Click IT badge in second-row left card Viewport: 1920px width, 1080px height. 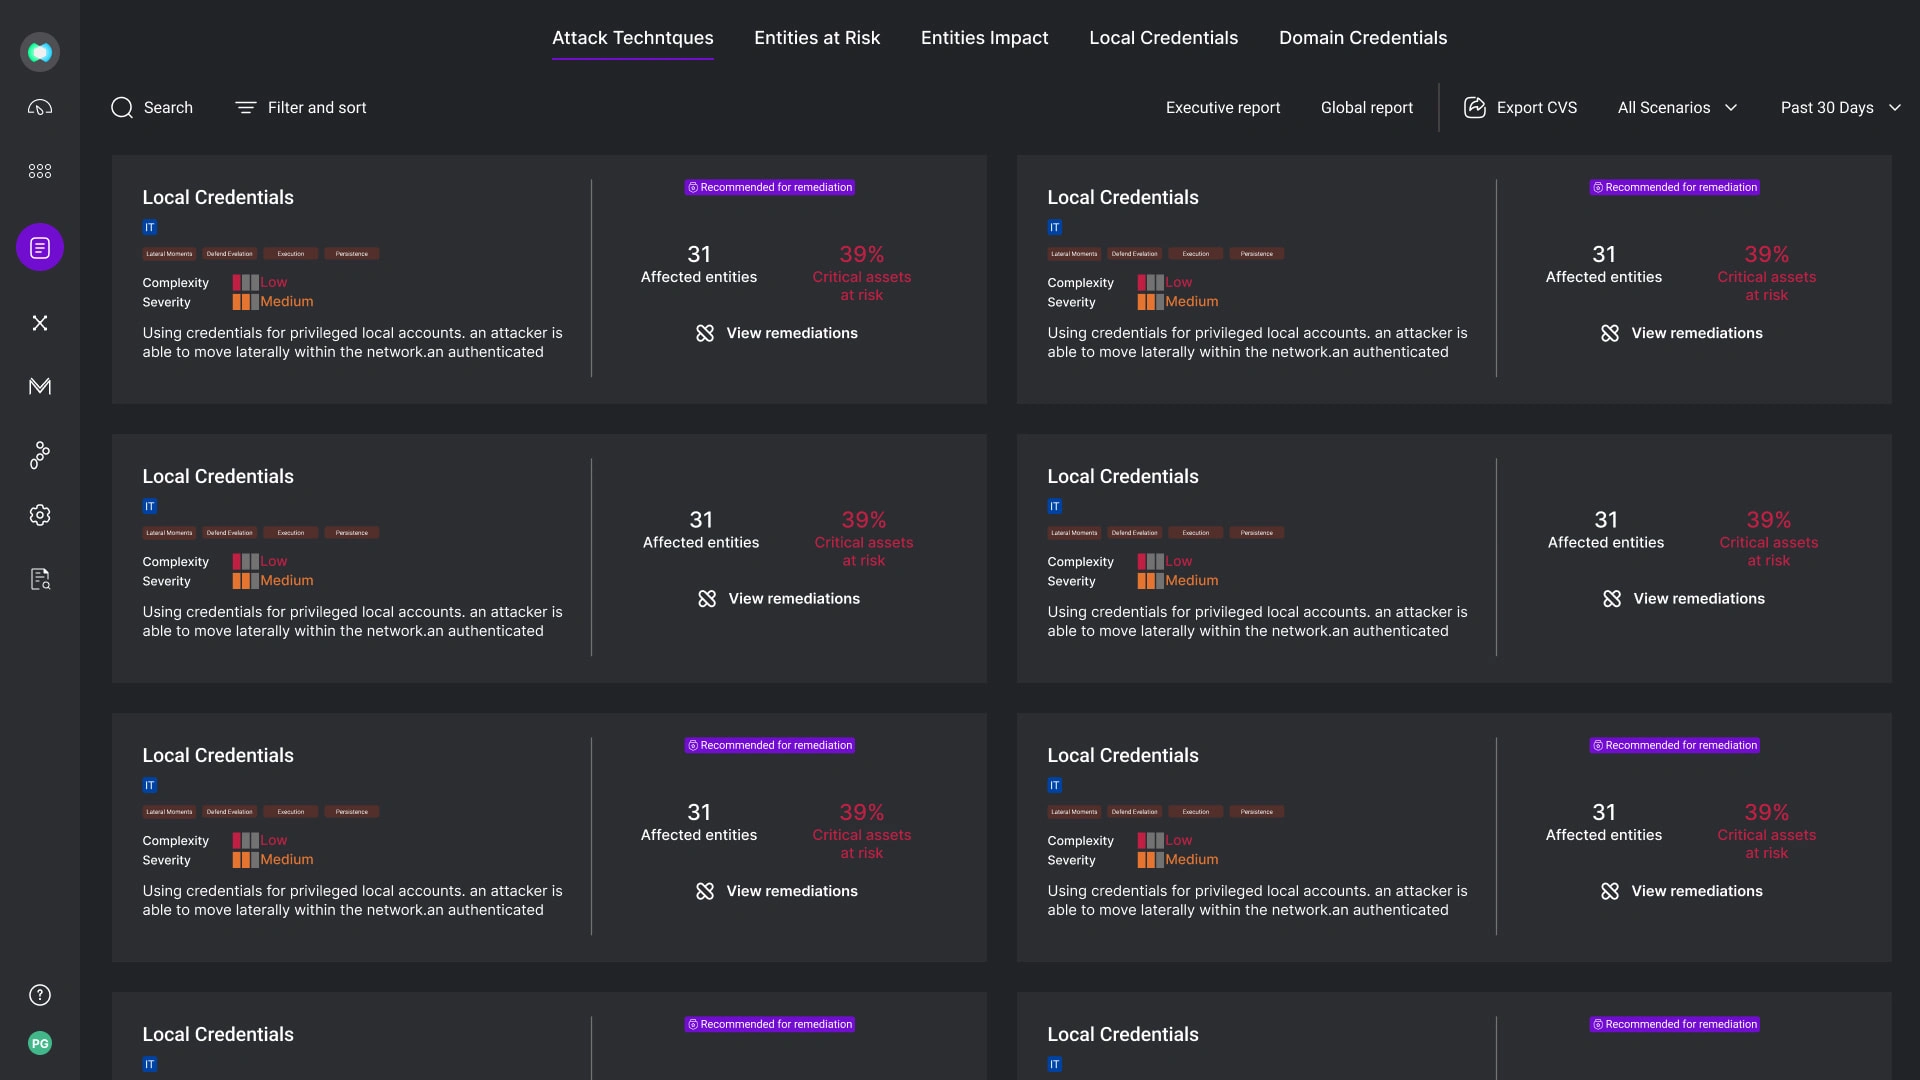coord(150,506)
